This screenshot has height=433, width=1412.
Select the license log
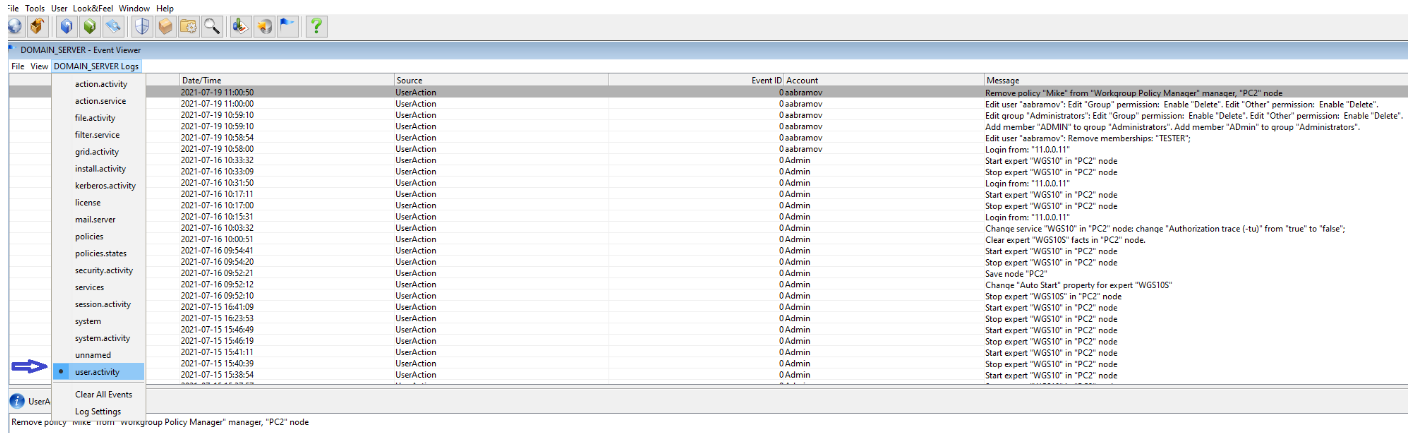pos(99,203)
